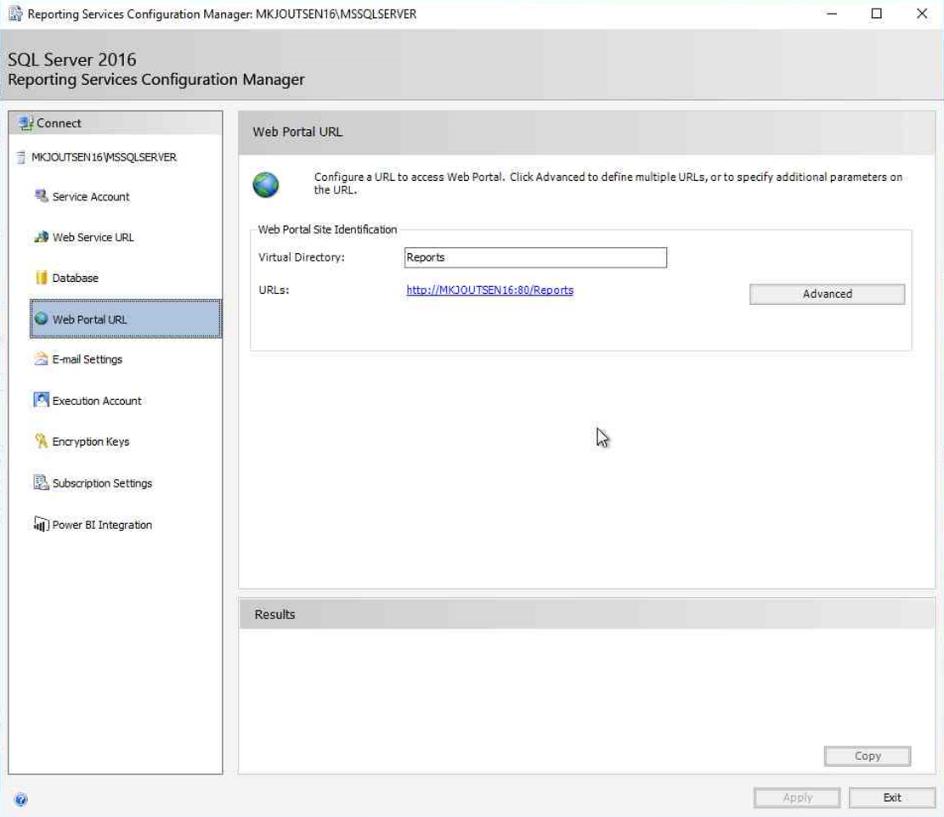Click the Web Portal URL globe icon in sidebar
This screenshot has width=944, height=817.
click(41, 318)
